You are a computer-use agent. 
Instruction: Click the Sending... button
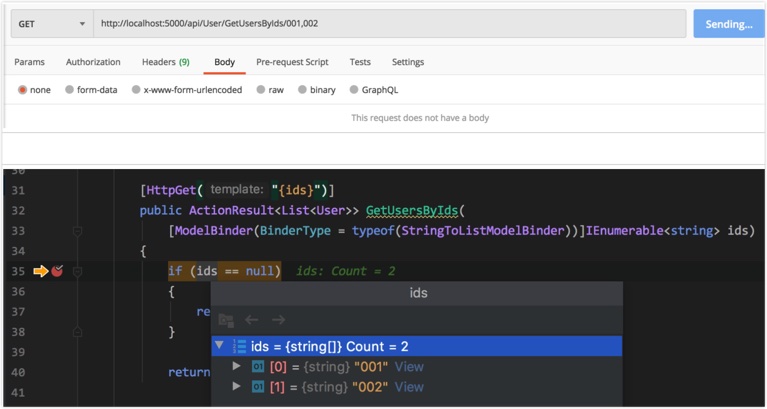tap(729, 24)
